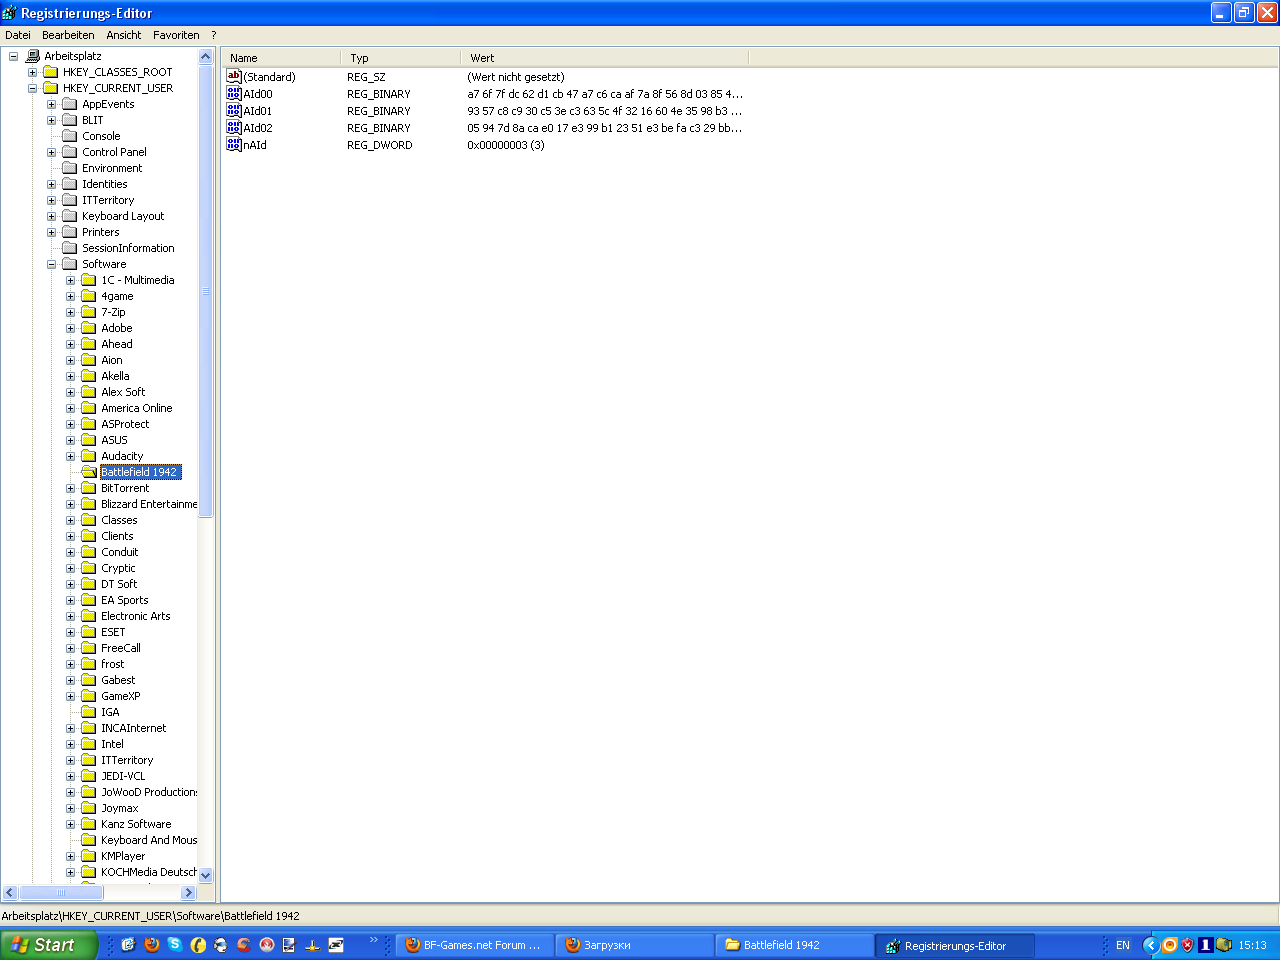Click the (Standard) string value icon
The width and height of the screenshot is (1280, 960).
tap(234, 77)
